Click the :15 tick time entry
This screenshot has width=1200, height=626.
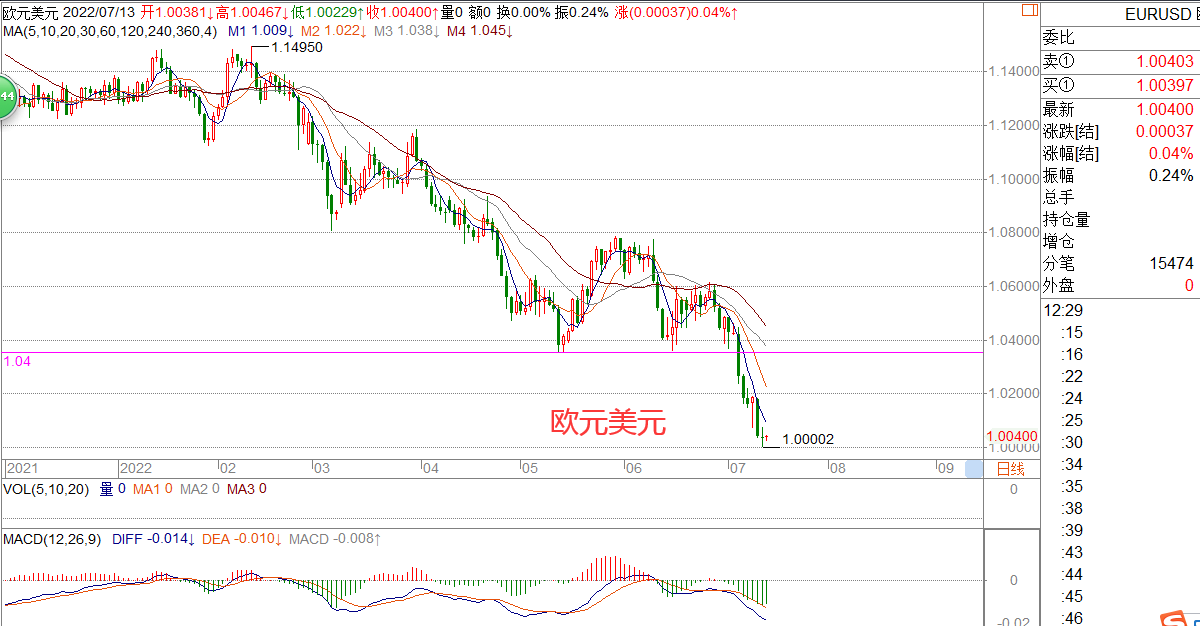1072,332
